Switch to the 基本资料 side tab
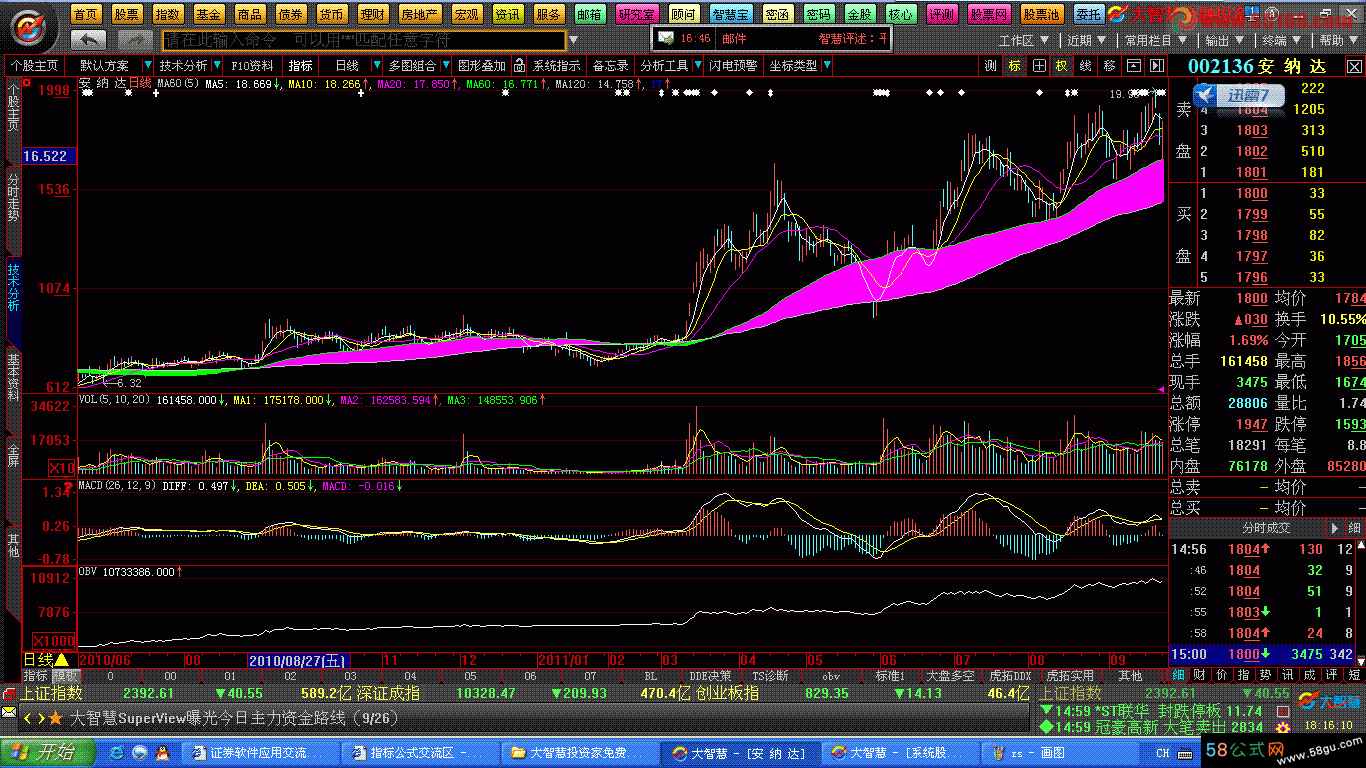Image resolution: width=1366 pixels, height=768 pixels. (13, 377)
